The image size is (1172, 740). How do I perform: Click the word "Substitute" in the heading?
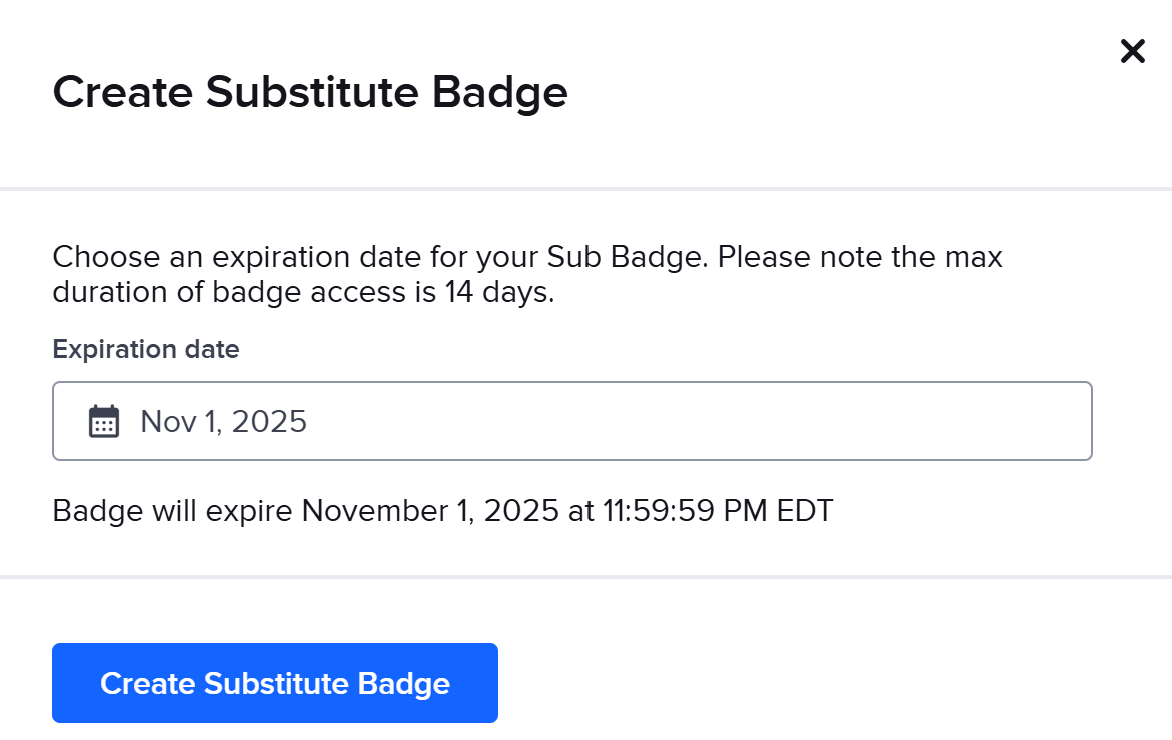[312, 92]
